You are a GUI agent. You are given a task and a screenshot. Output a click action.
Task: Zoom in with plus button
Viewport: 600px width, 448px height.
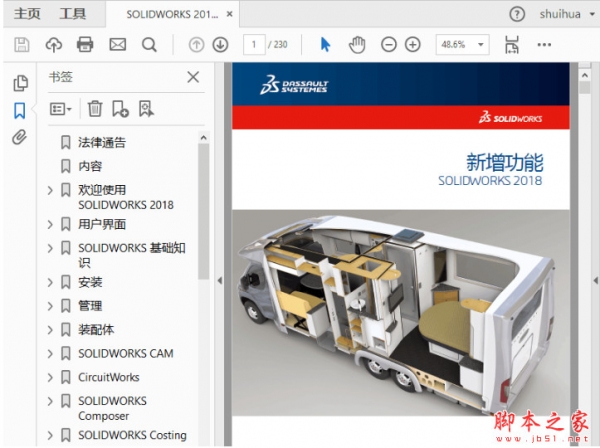[x=412, y=45]
